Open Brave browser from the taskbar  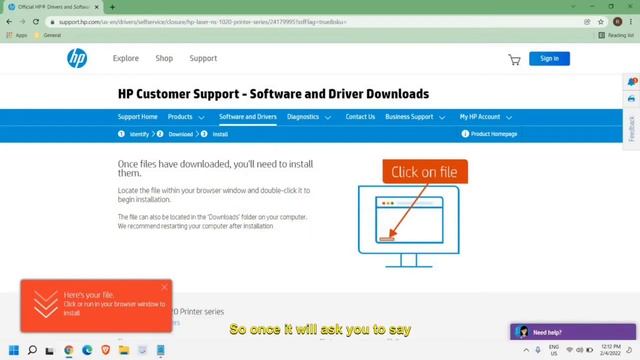point(105,350)
